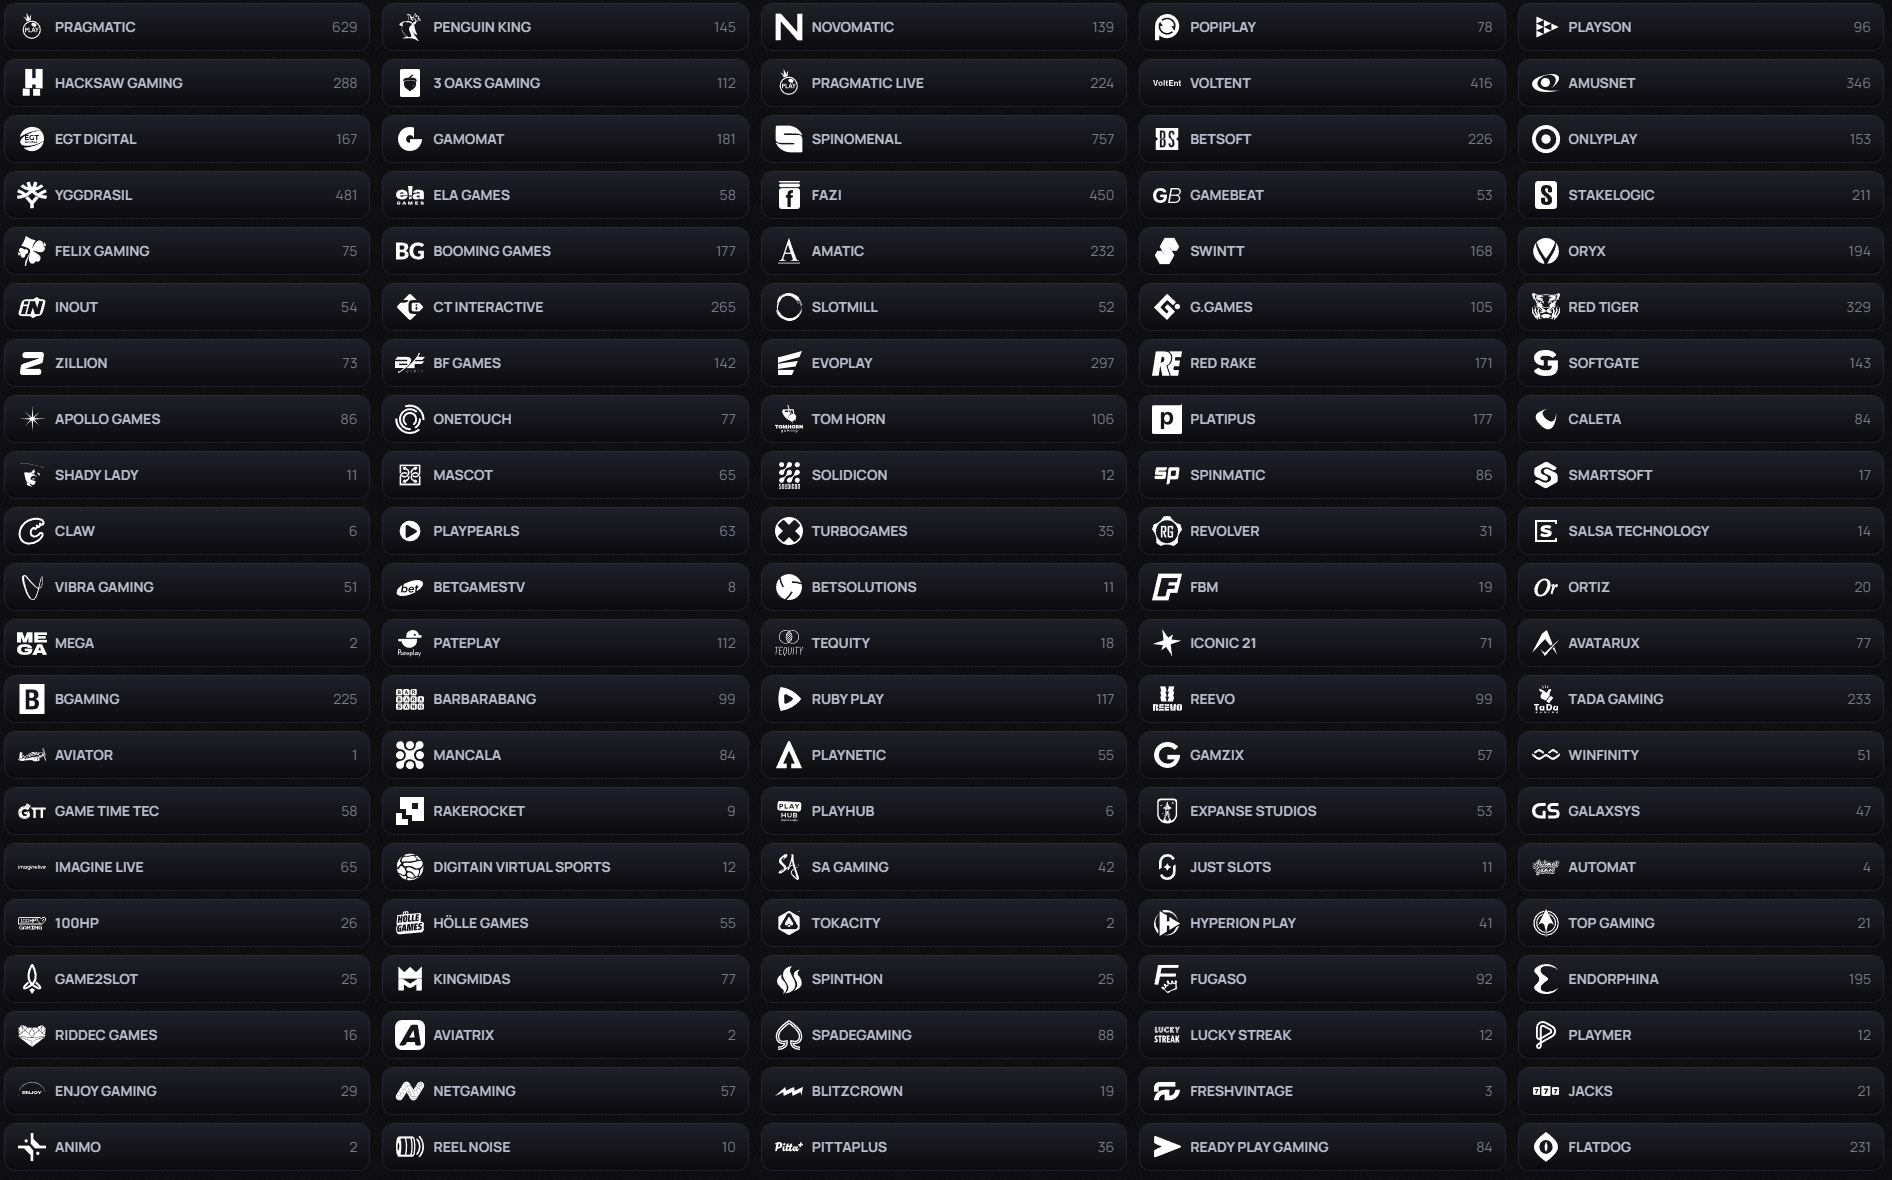This screenshot has width=1892, height=1180.
Task: Select the Spinomenal provider with 757 games
Action: click(944, 139)
